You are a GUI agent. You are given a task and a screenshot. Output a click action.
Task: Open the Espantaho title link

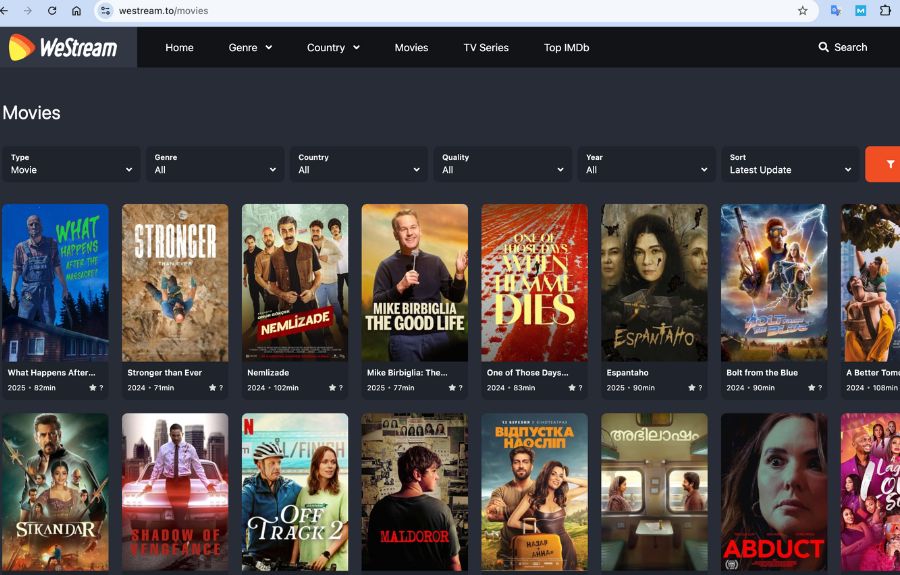(627, 372)
